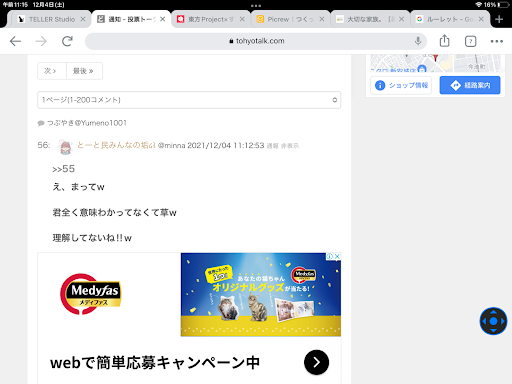The height and width of the screenshot is (384, 512).
Task: Switch to the TELLER Studio tab
Action: click(52, 19)
